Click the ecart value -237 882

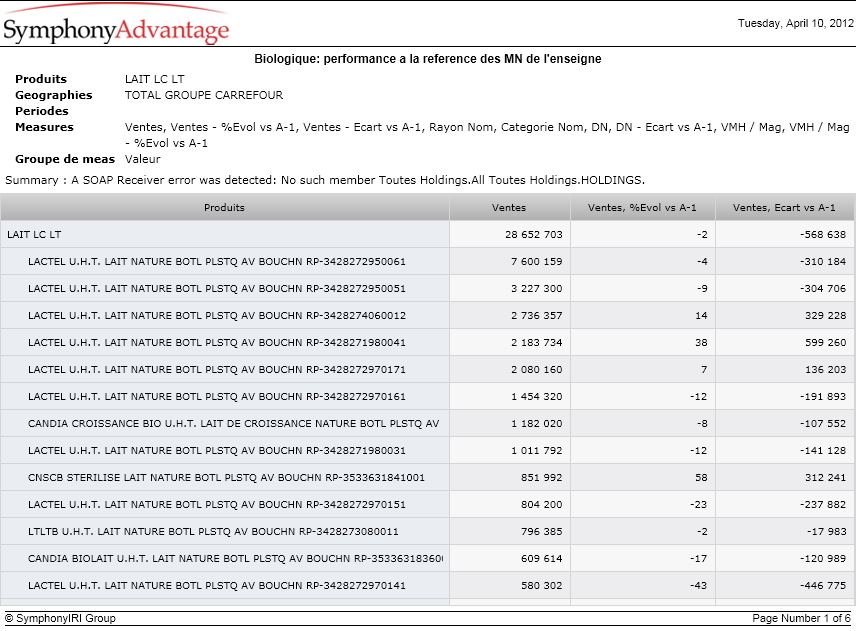pyautogui.click(x=823, y=504)
